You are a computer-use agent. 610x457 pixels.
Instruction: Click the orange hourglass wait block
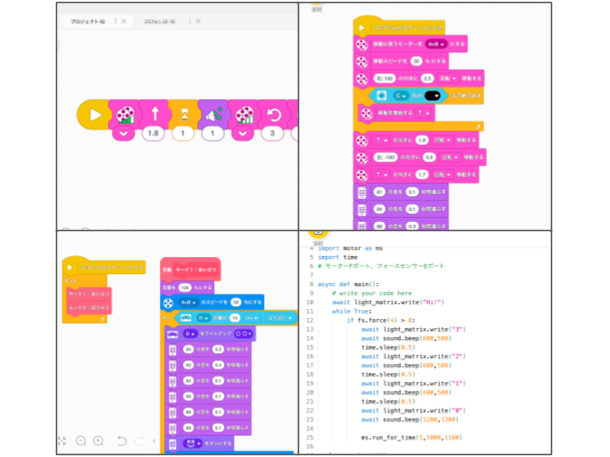tap(182, 115)
